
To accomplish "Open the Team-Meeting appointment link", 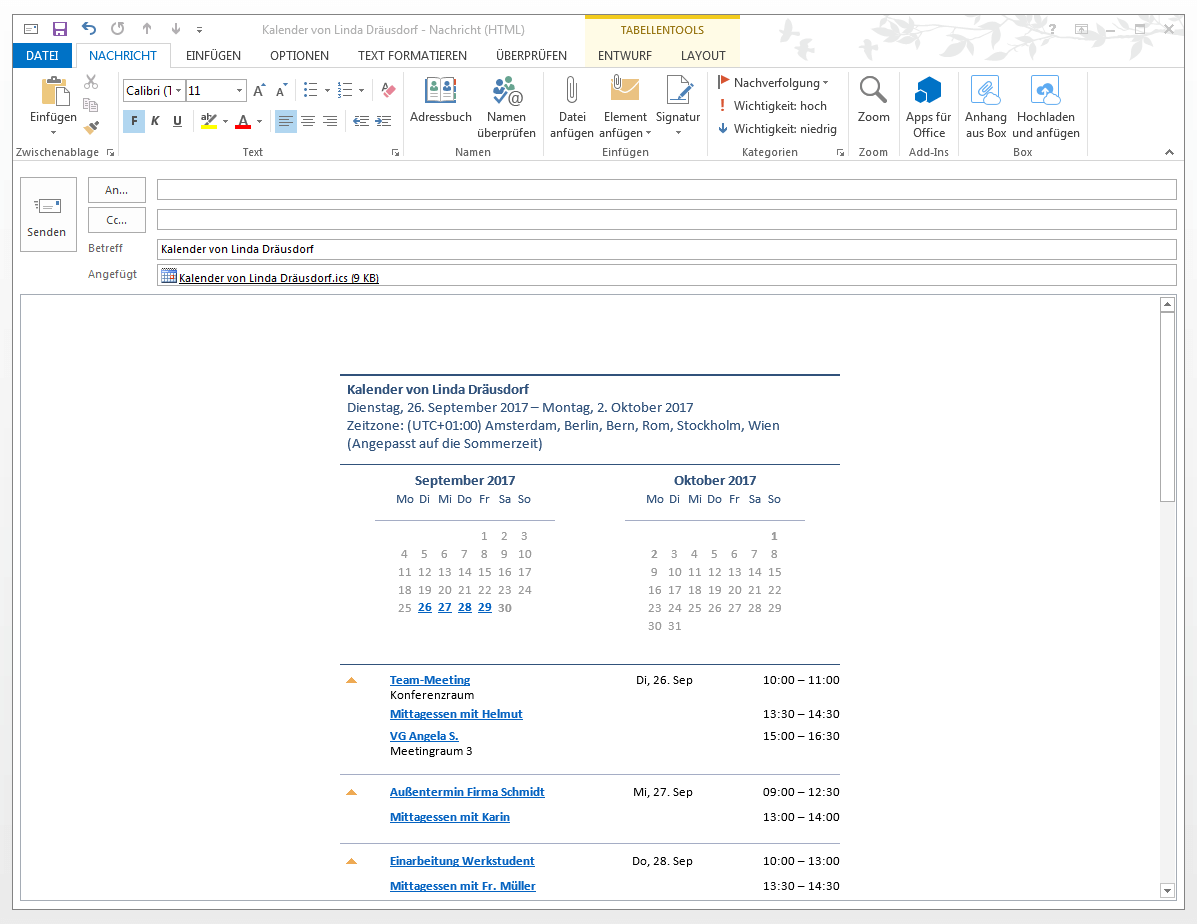I will click(429, 679).
